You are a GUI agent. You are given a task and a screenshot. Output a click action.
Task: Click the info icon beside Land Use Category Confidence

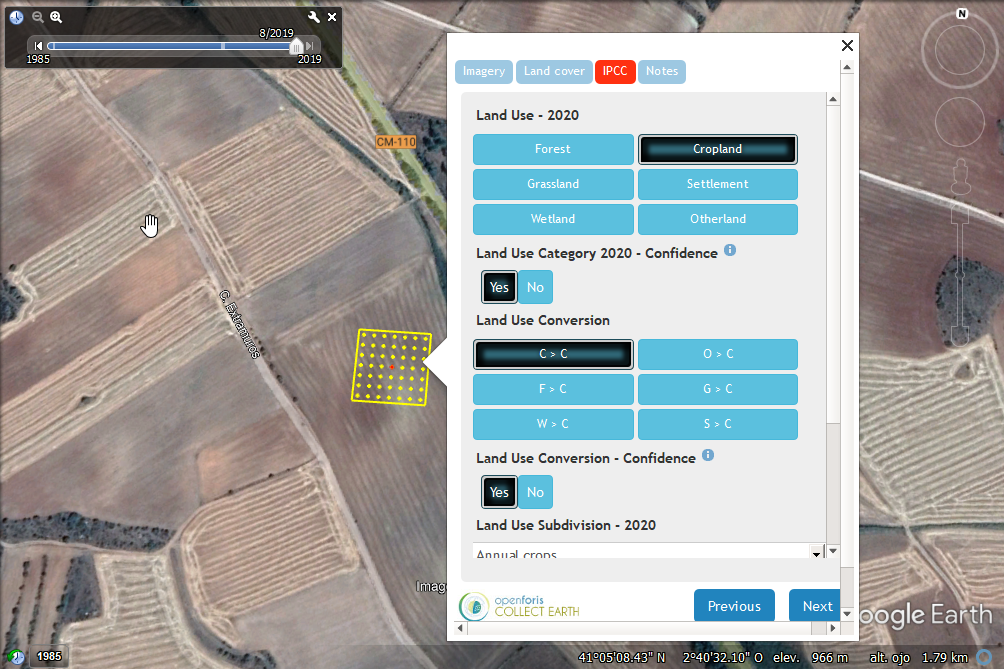(x=730, y=251)
